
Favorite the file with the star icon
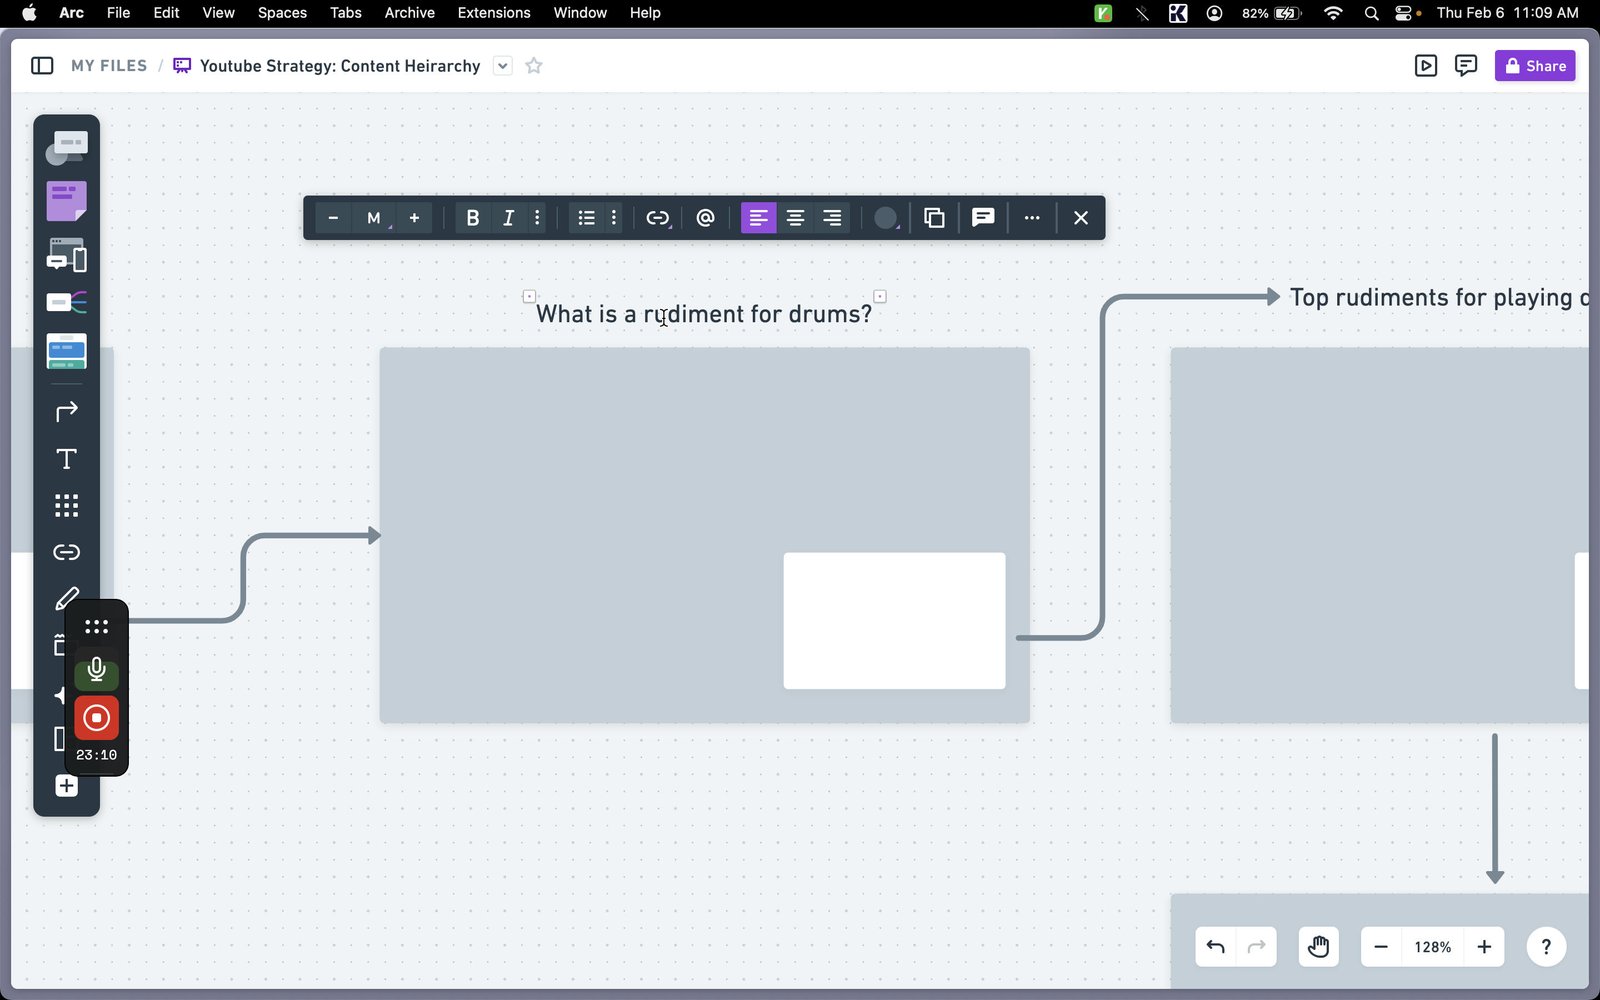534,66
